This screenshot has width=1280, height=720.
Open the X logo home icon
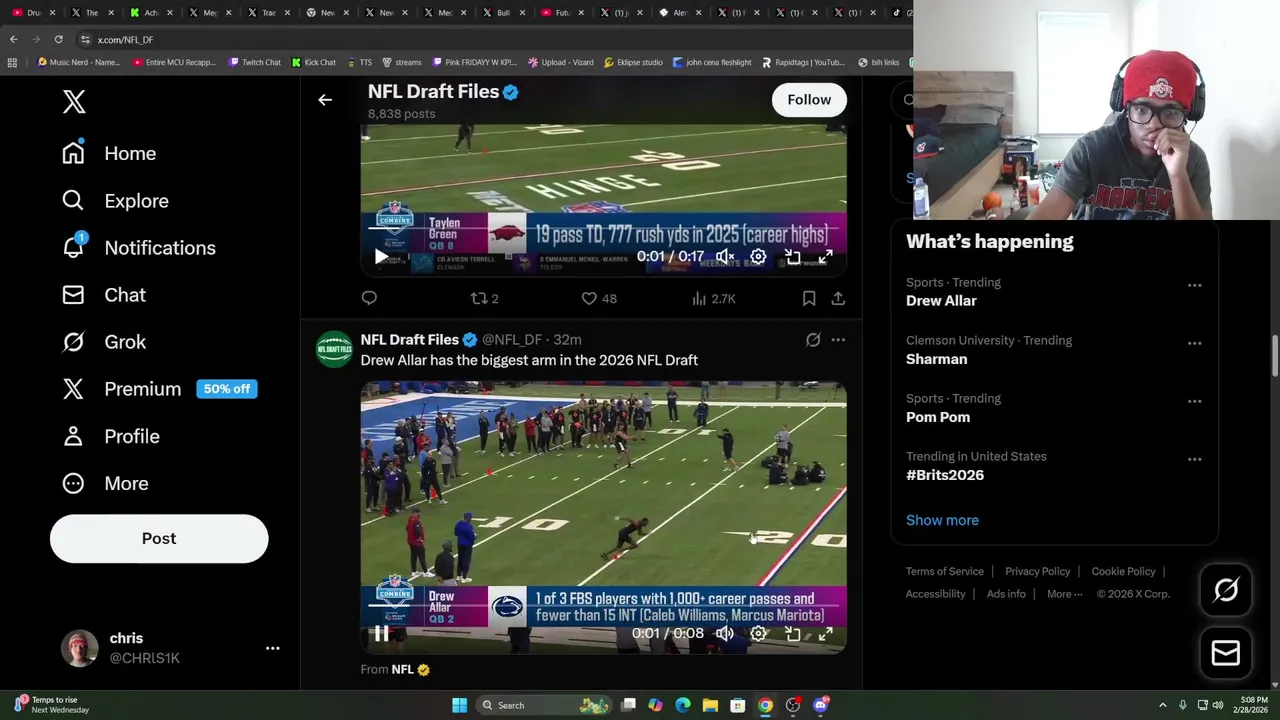coord(74,101)
